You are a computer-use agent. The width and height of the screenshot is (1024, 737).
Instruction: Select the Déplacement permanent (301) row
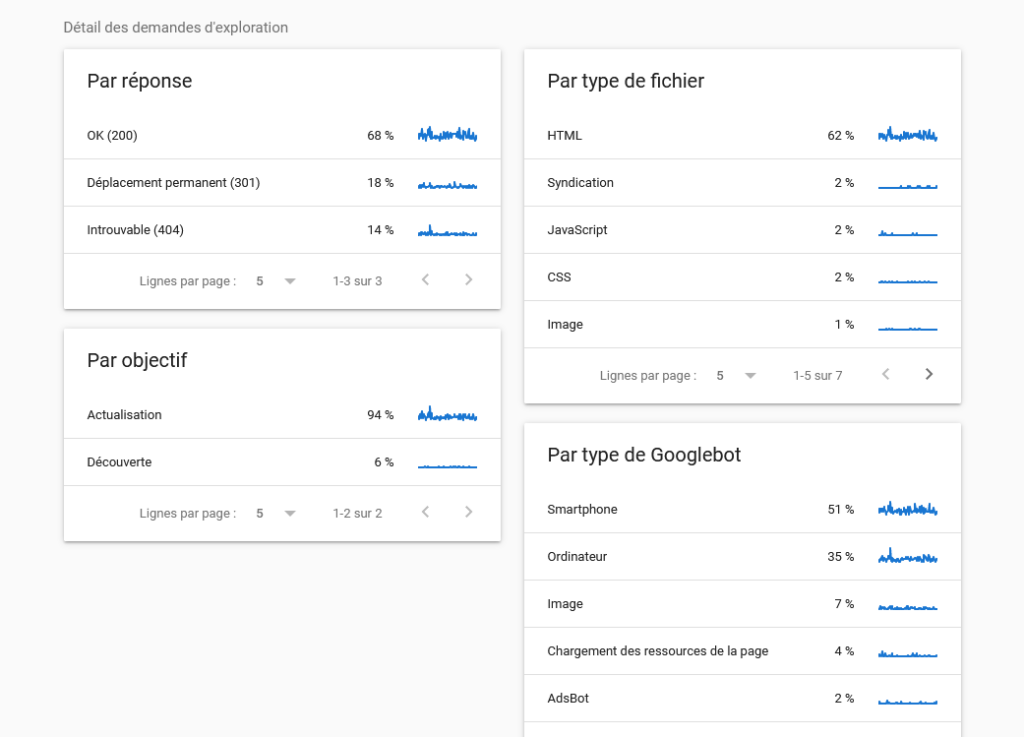click(x=282, y=183)
